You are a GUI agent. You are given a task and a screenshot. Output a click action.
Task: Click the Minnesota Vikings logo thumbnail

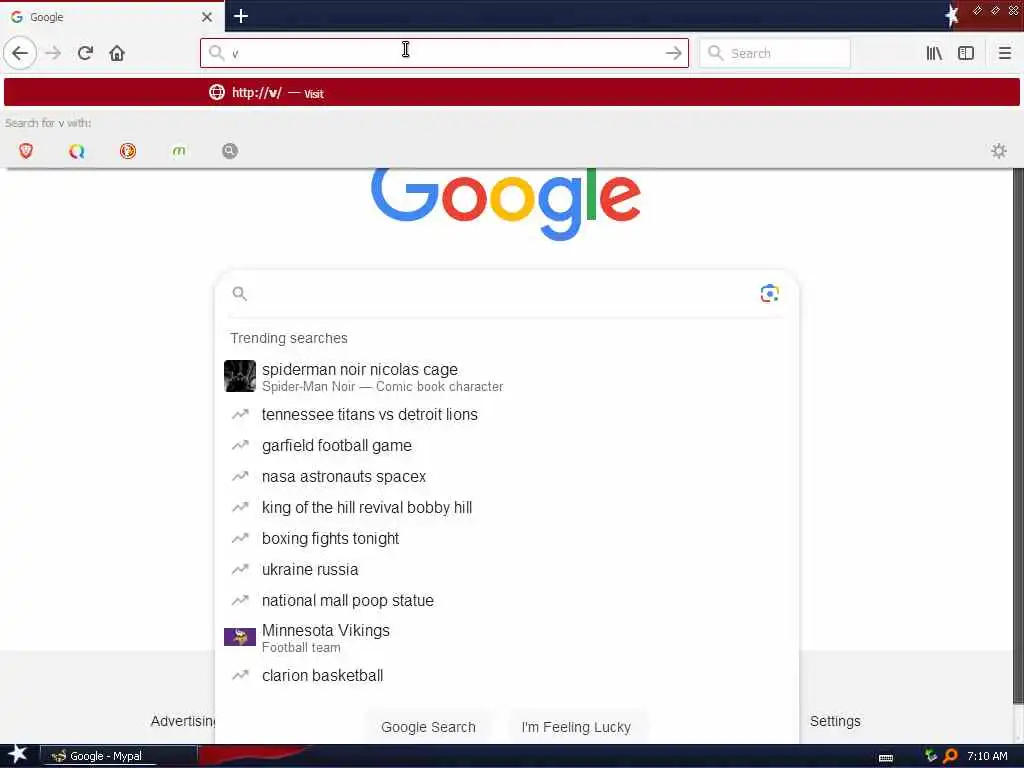click(240, 637)
